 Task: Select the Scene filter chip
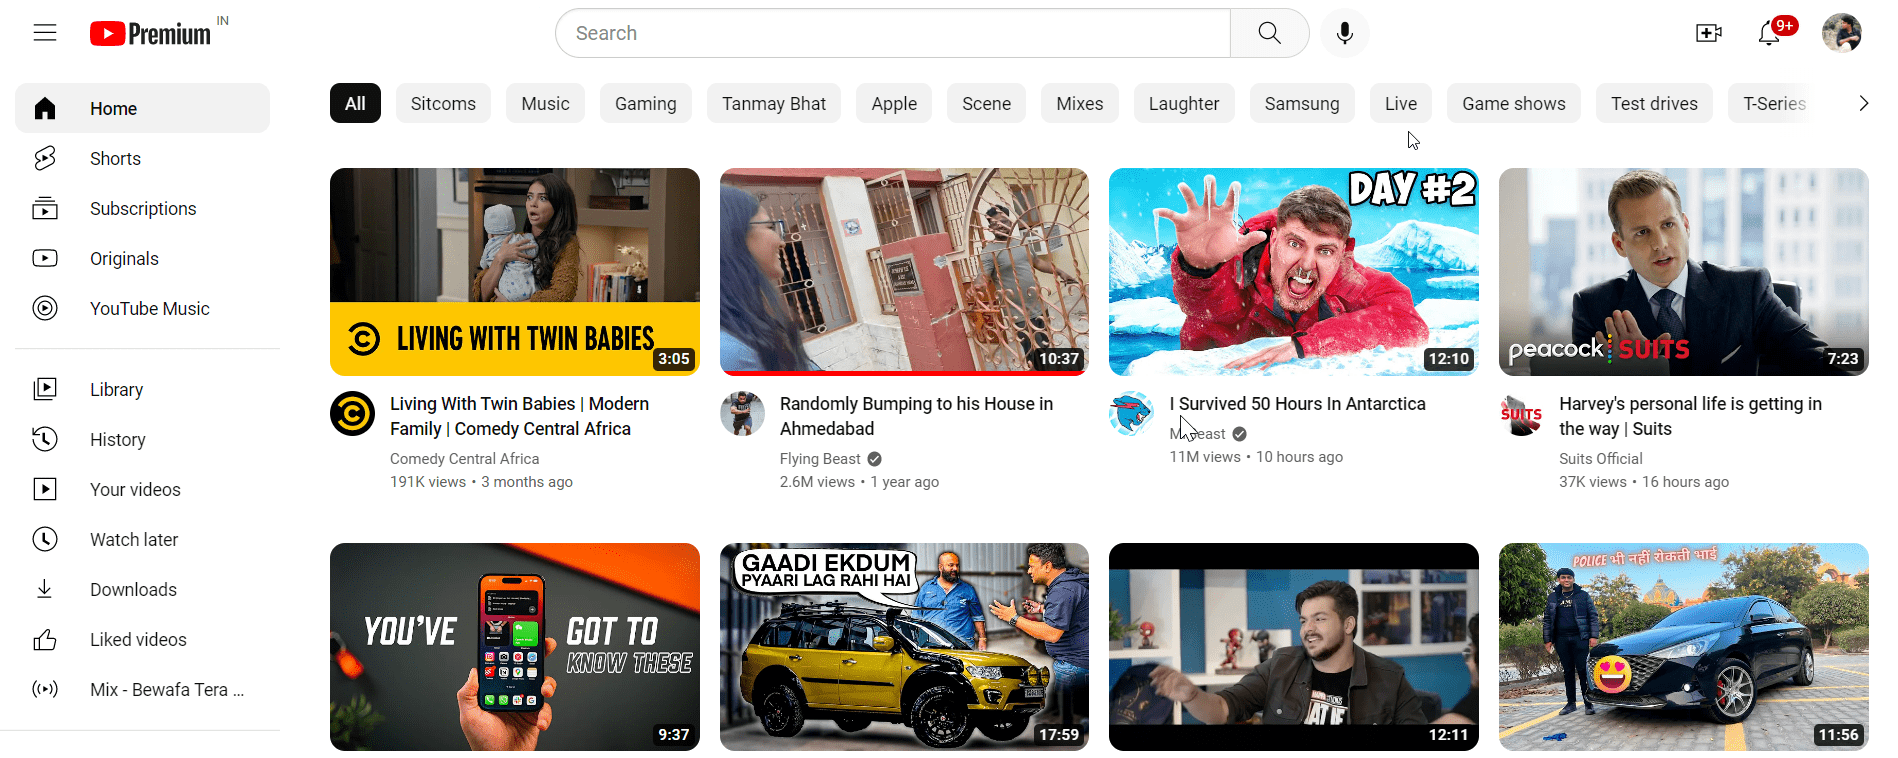coord(986,103)
